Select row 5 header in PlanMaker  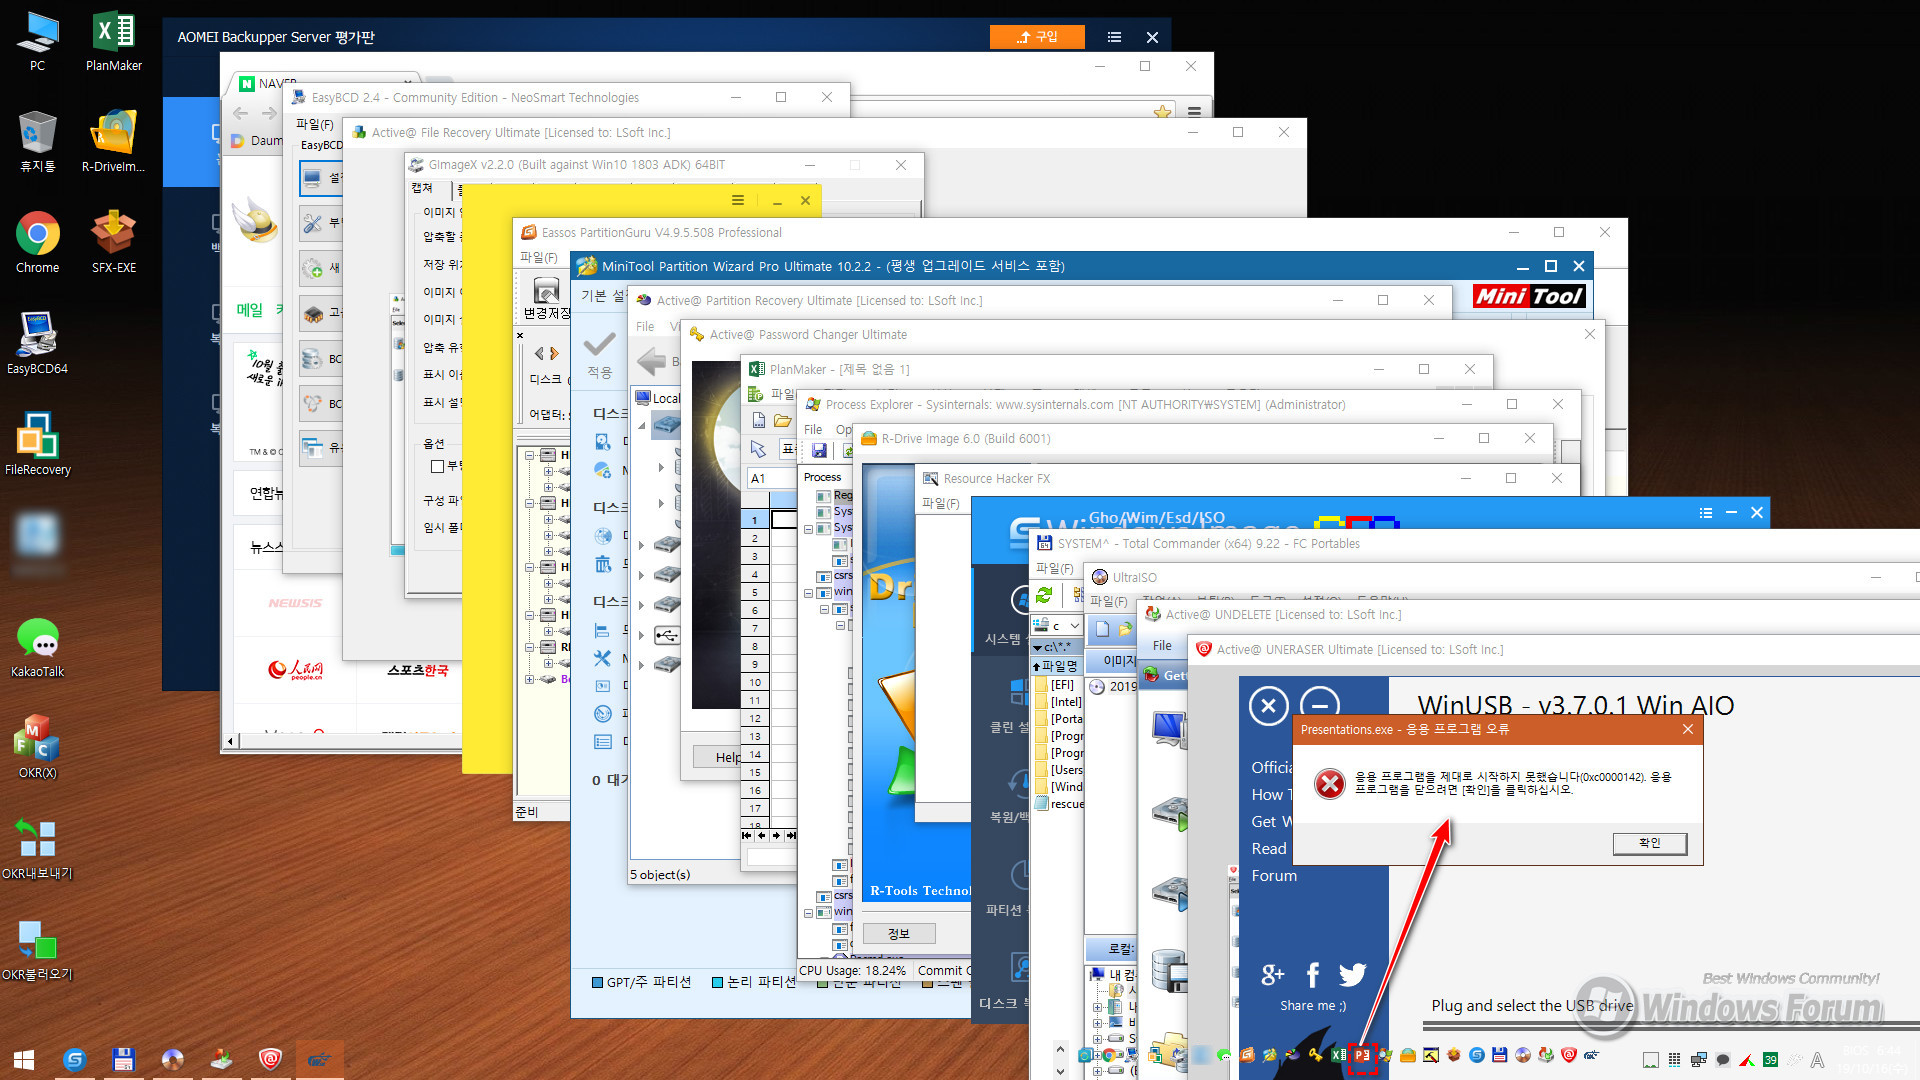(755, 592)
